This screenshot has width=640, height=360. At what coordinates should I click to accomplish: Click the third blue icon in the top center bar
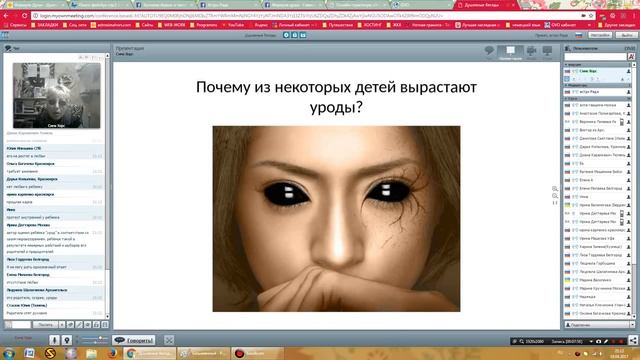pos(303,35)
